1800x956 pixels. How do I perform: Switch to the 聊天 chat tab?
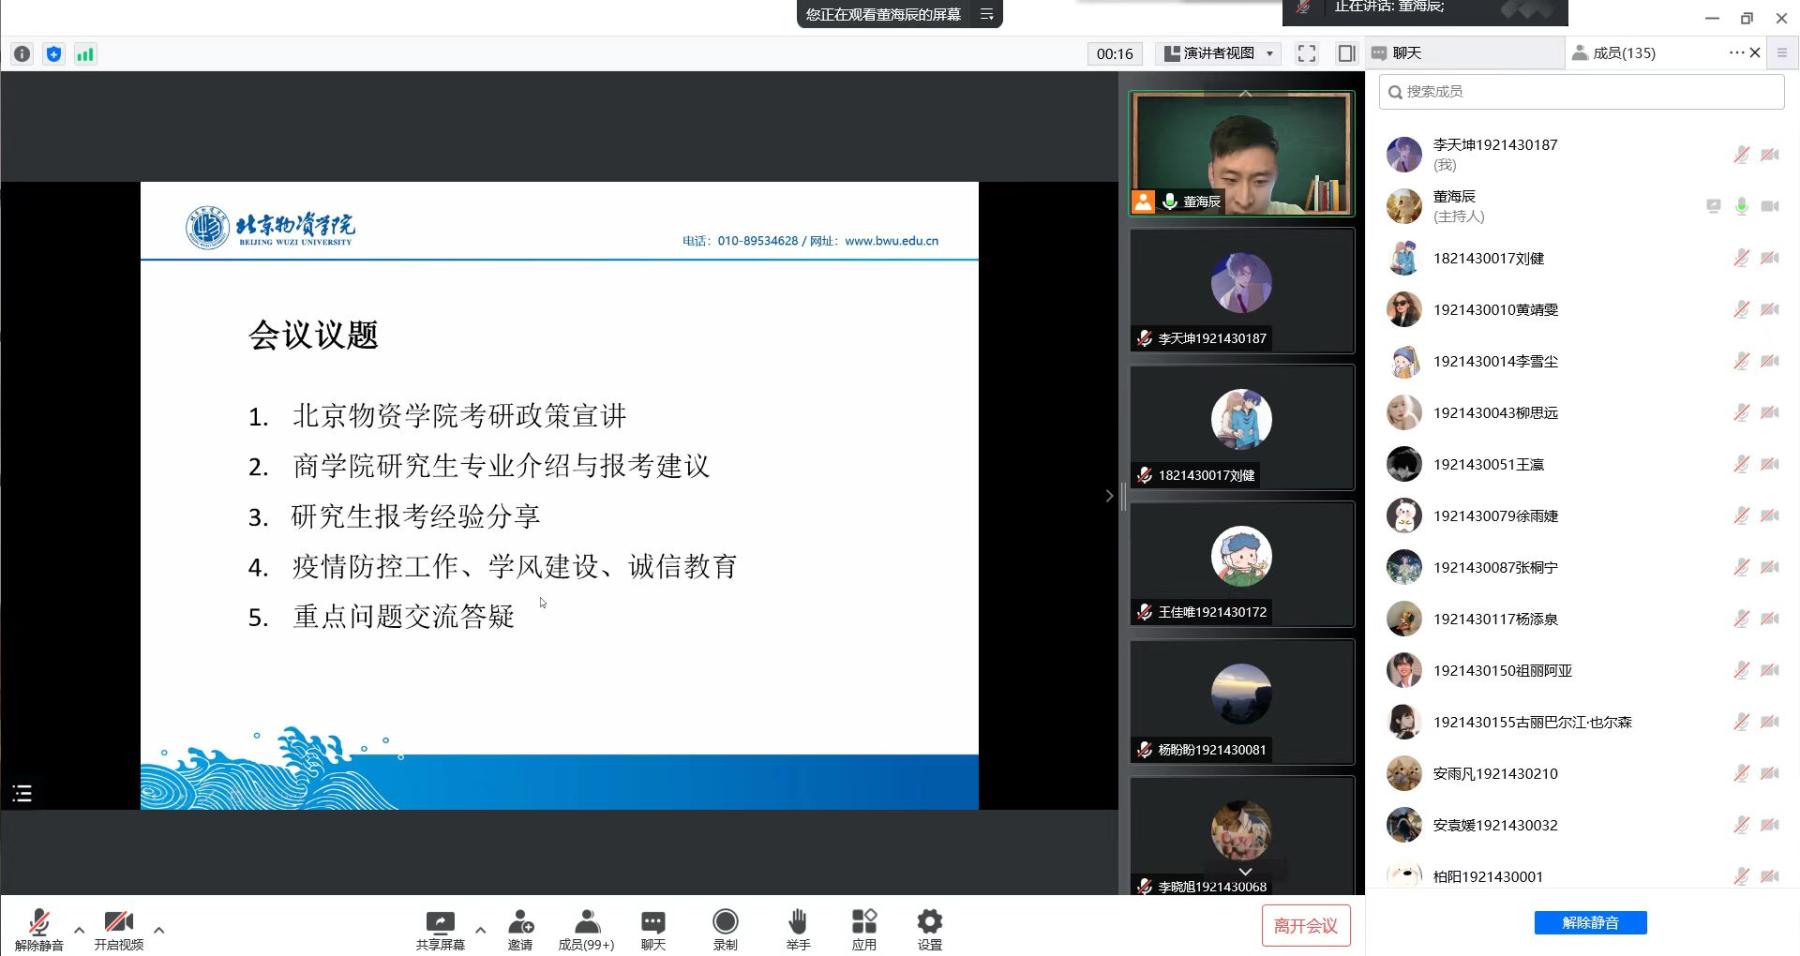point(1406,53)
